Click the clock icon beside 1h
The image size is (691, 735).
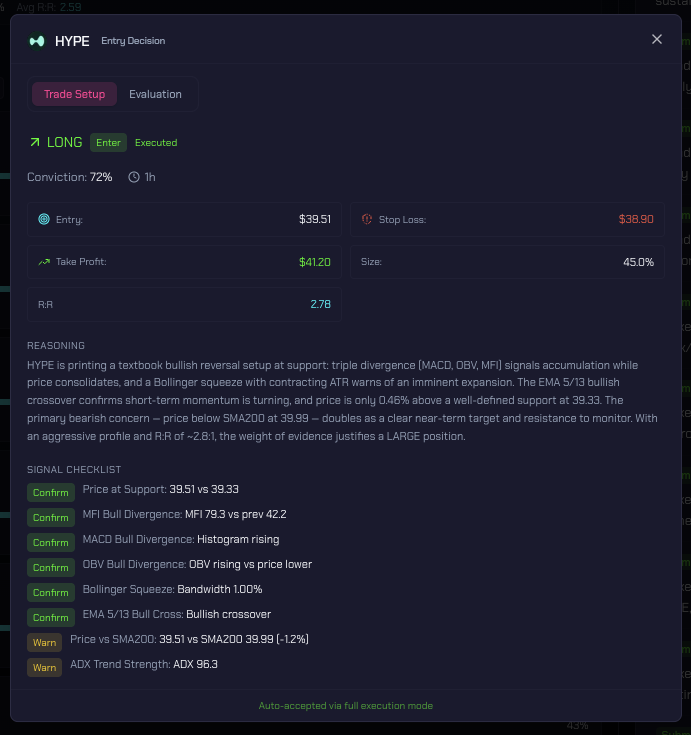[134, 177]
